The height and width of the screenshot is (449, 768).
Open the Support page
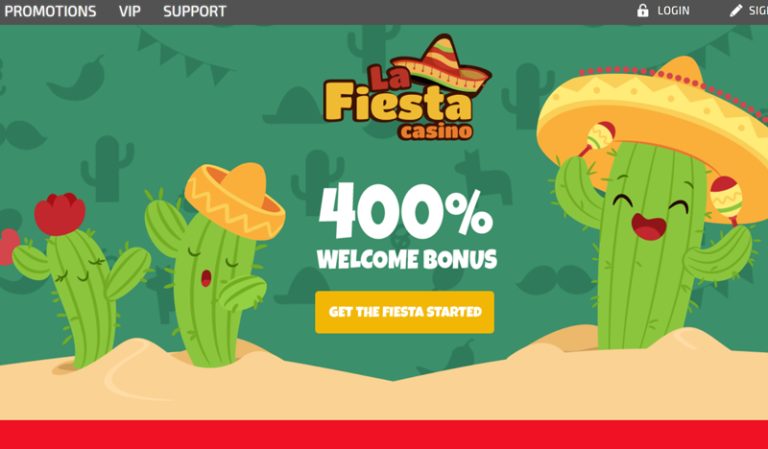tap(194, 11)
